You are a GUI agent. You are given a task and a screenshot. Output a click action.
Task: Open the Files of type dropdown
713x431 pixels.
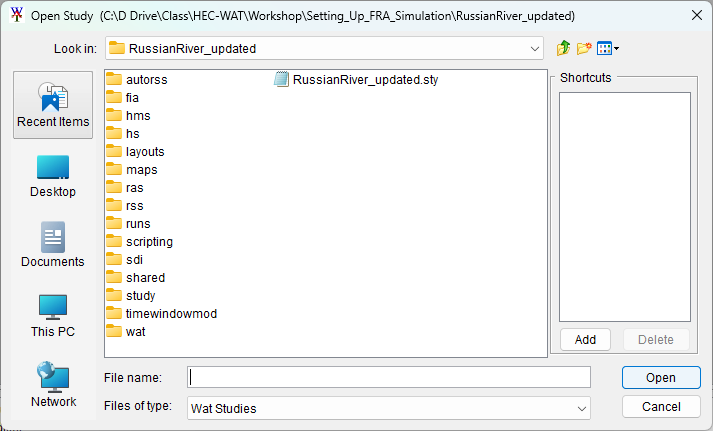pyautogui.click(x=582, y=408)
